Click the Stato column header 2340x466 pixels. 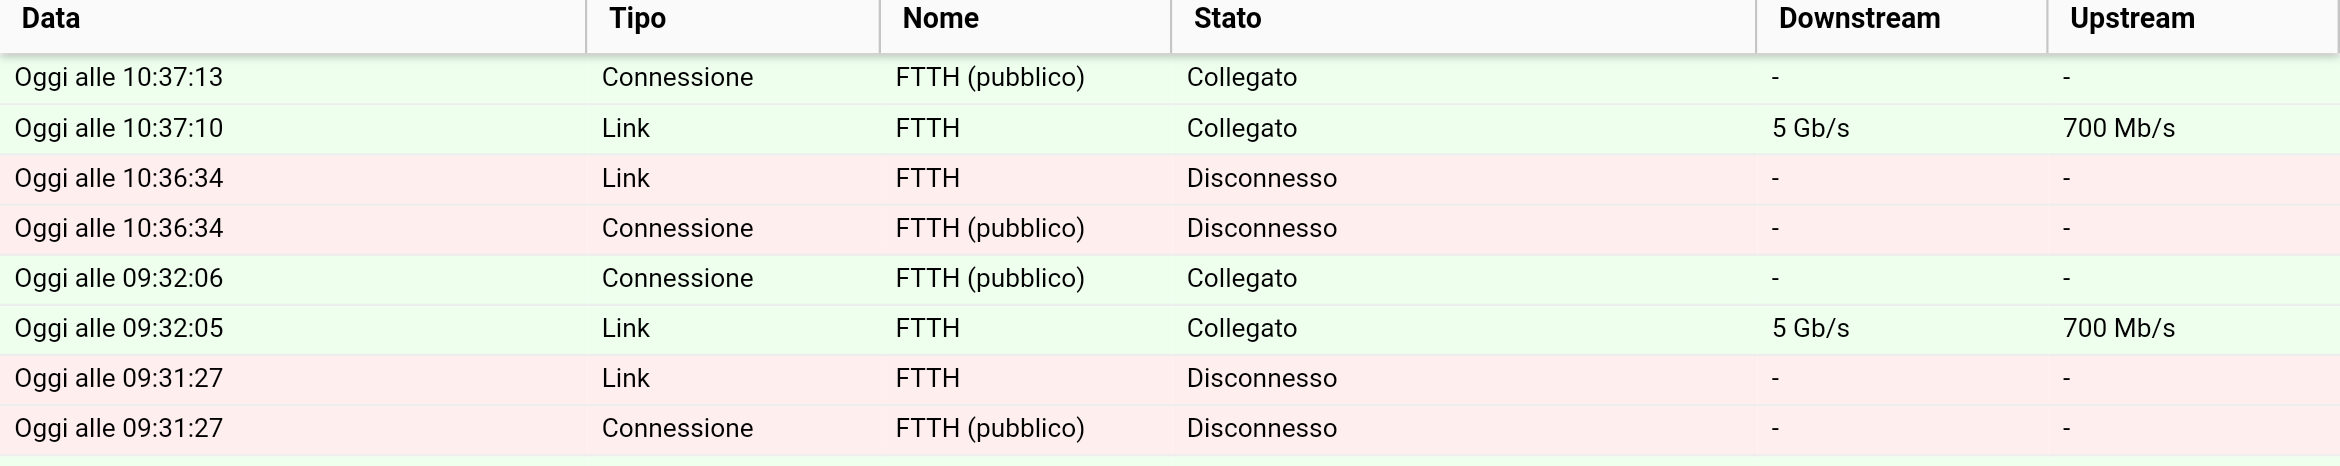[1463, 21]
